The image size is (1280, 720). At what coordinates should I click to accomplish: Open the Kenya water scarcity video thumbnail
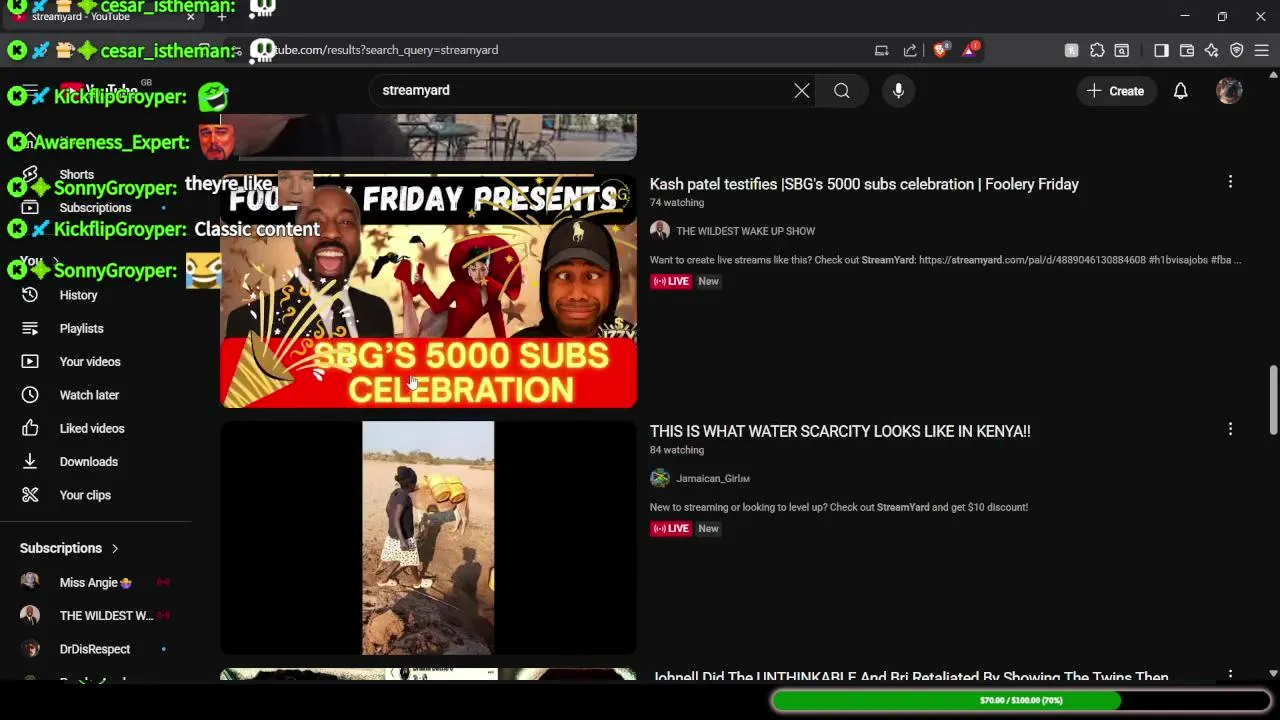point(428,538)
